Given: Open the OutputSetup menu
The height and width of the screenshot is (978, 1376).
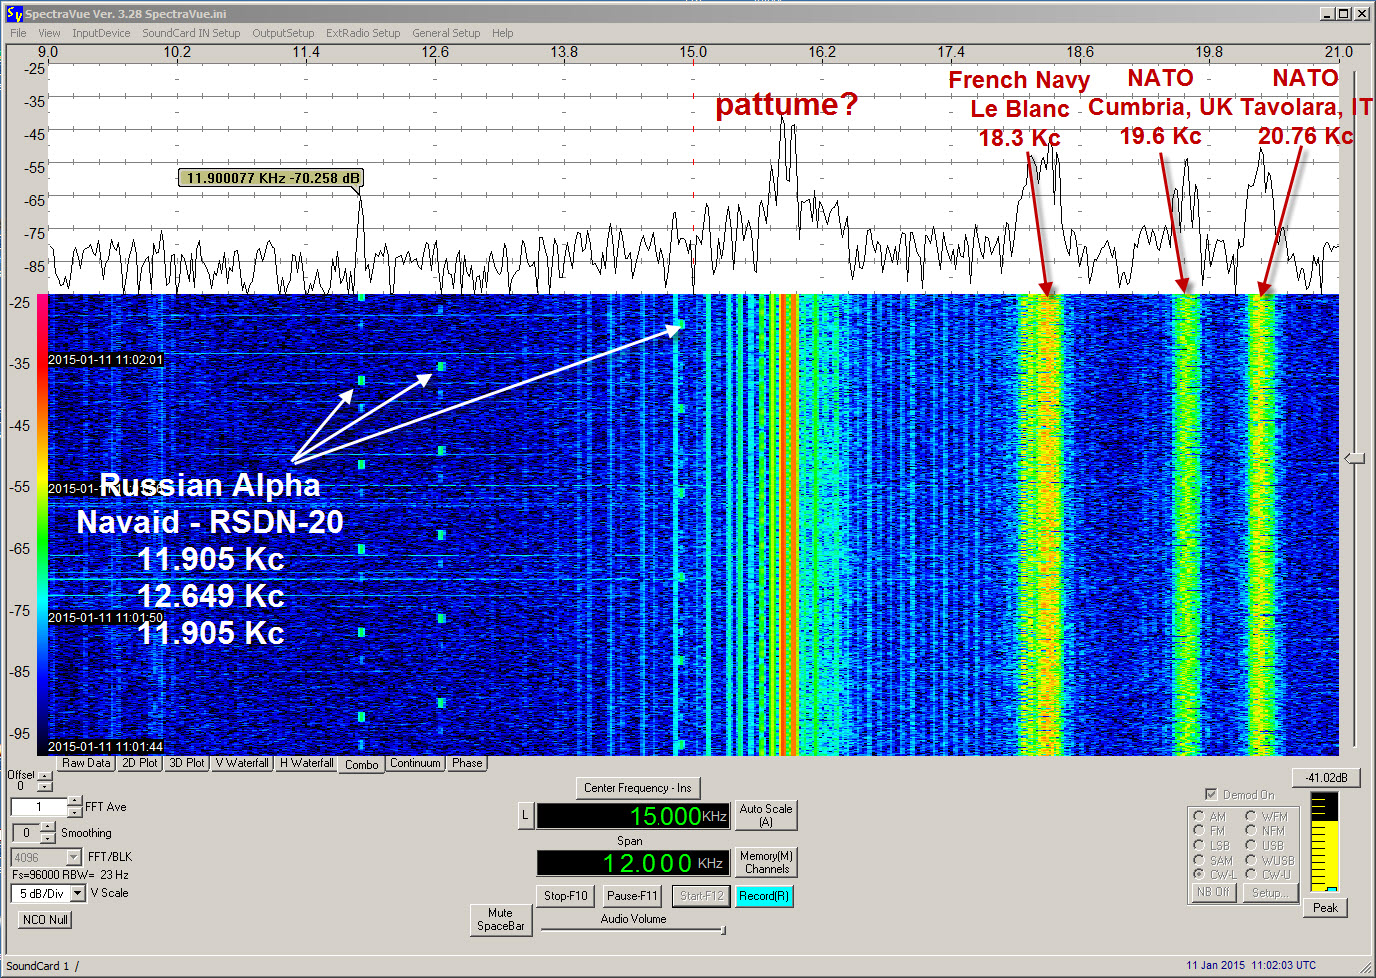Looking at the screenshot, I should point(283,33).
